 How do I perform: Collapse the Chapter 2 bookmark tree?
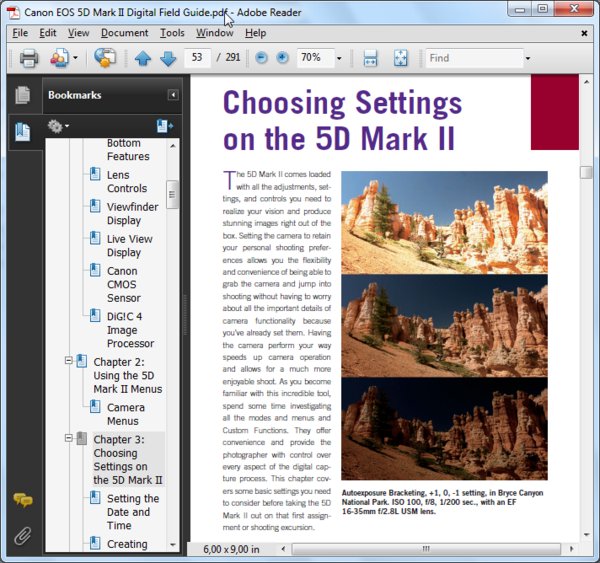click(x=68, y=361)
